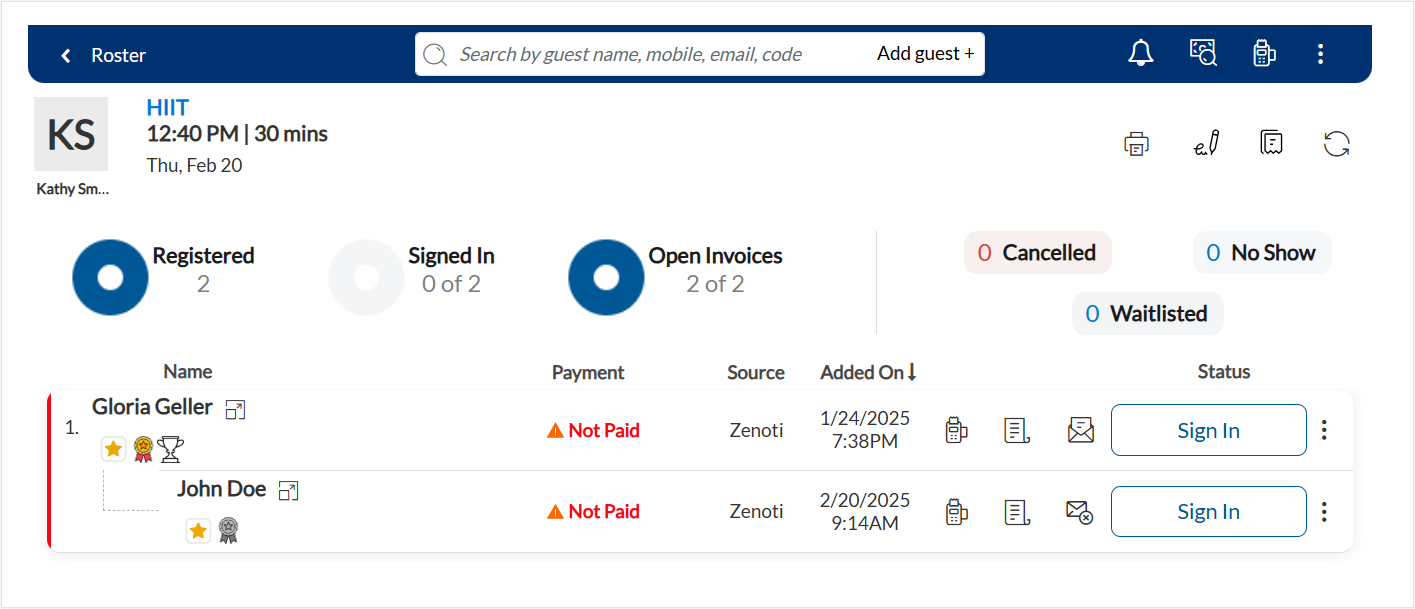
Task: Open the notifications bell icon
Action: point(1140,53)
